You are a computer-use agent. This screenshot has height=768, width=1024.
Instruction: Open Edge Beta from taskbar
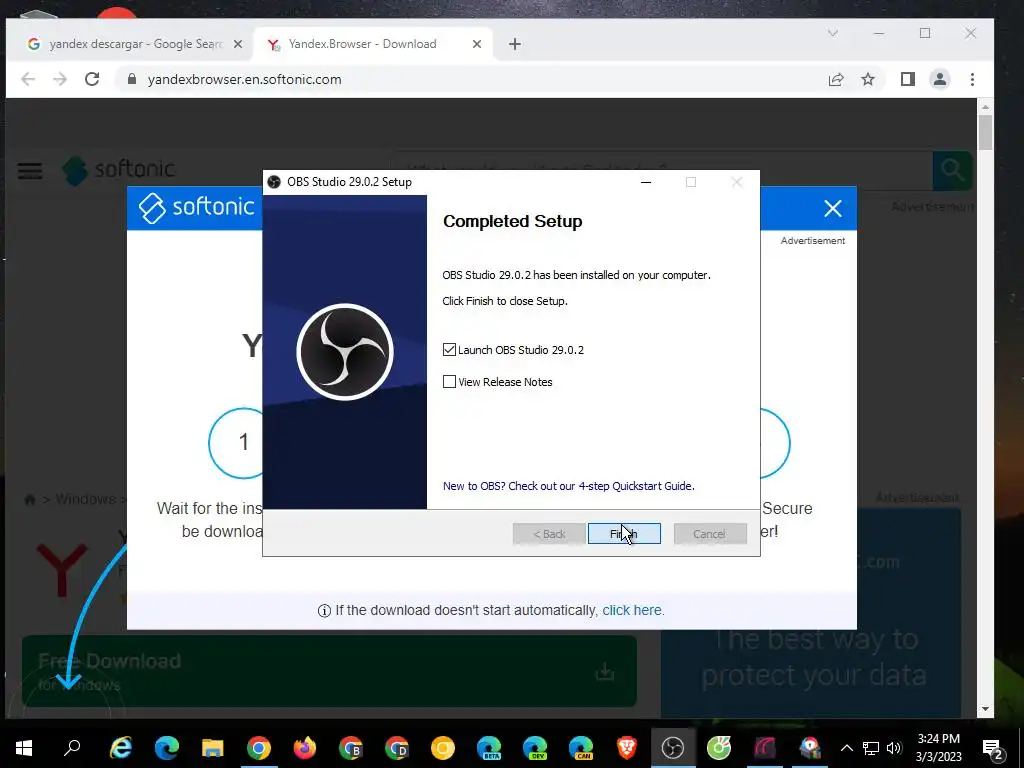pos(489,747)
